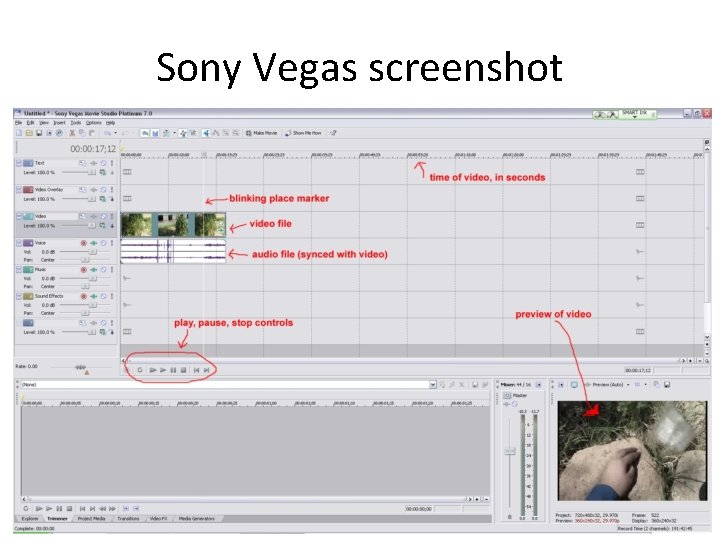720x540 pixels.
Task: Collapse the Sound Effects track header
Action: (x=19, y=296)
